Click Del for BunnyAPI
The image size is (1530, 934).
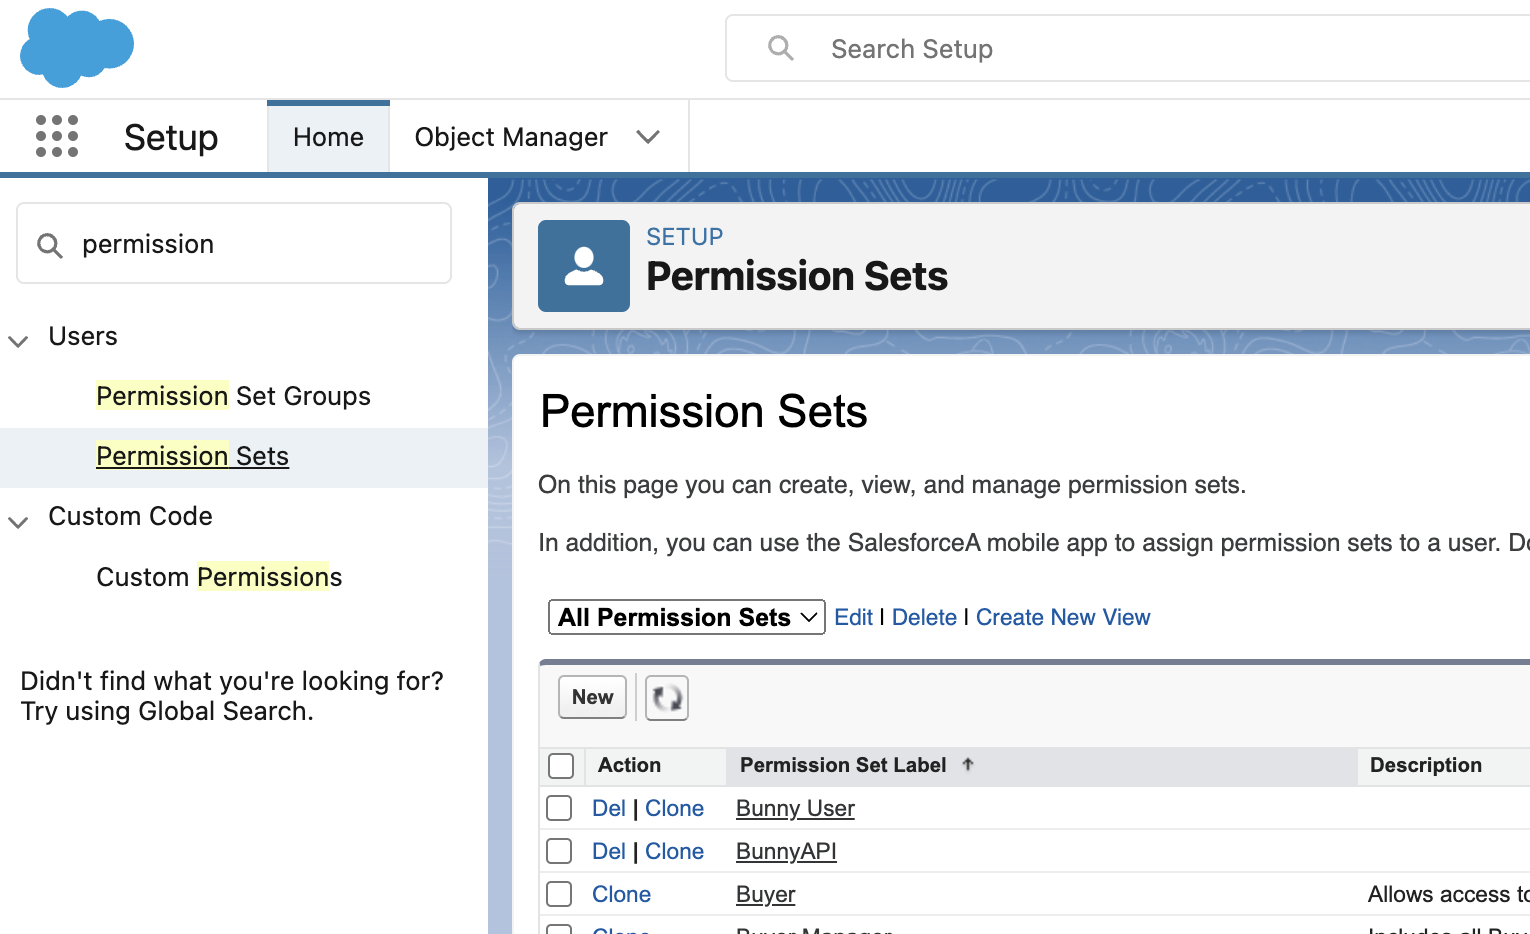click(x=608, y=851)
